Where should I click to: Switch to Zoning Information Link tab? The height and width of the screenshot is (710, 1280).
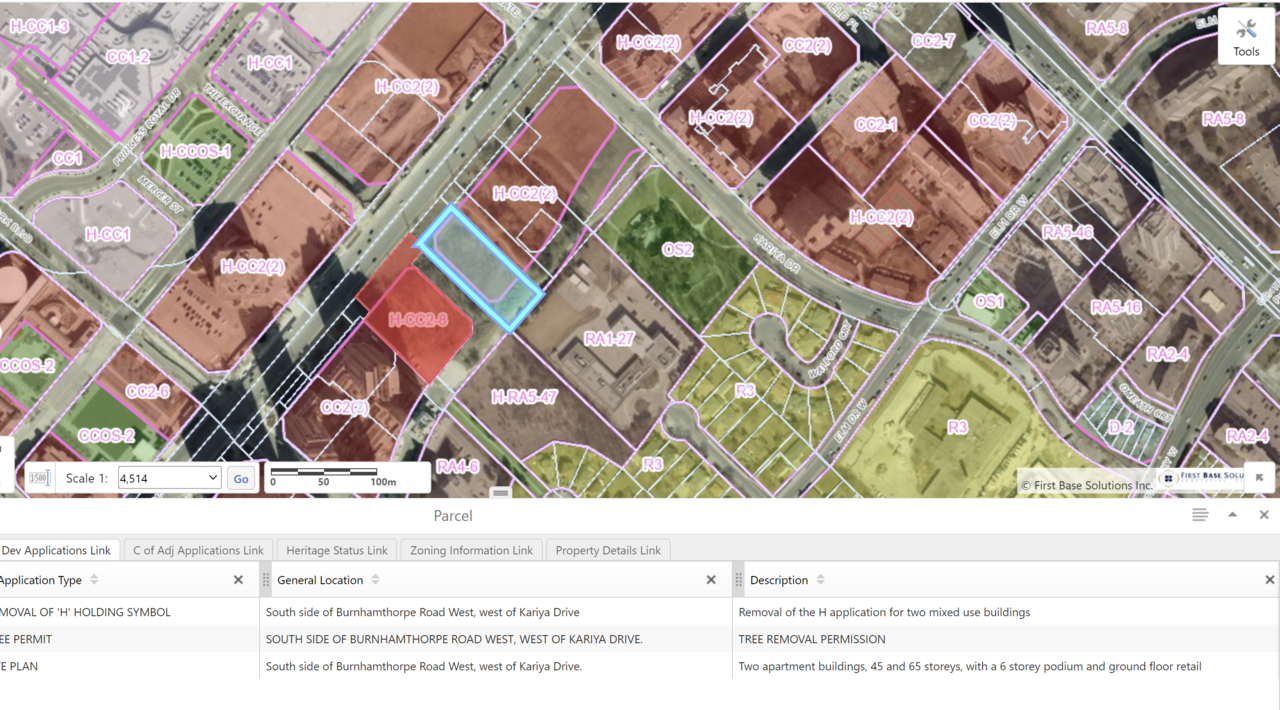point(471,550)
